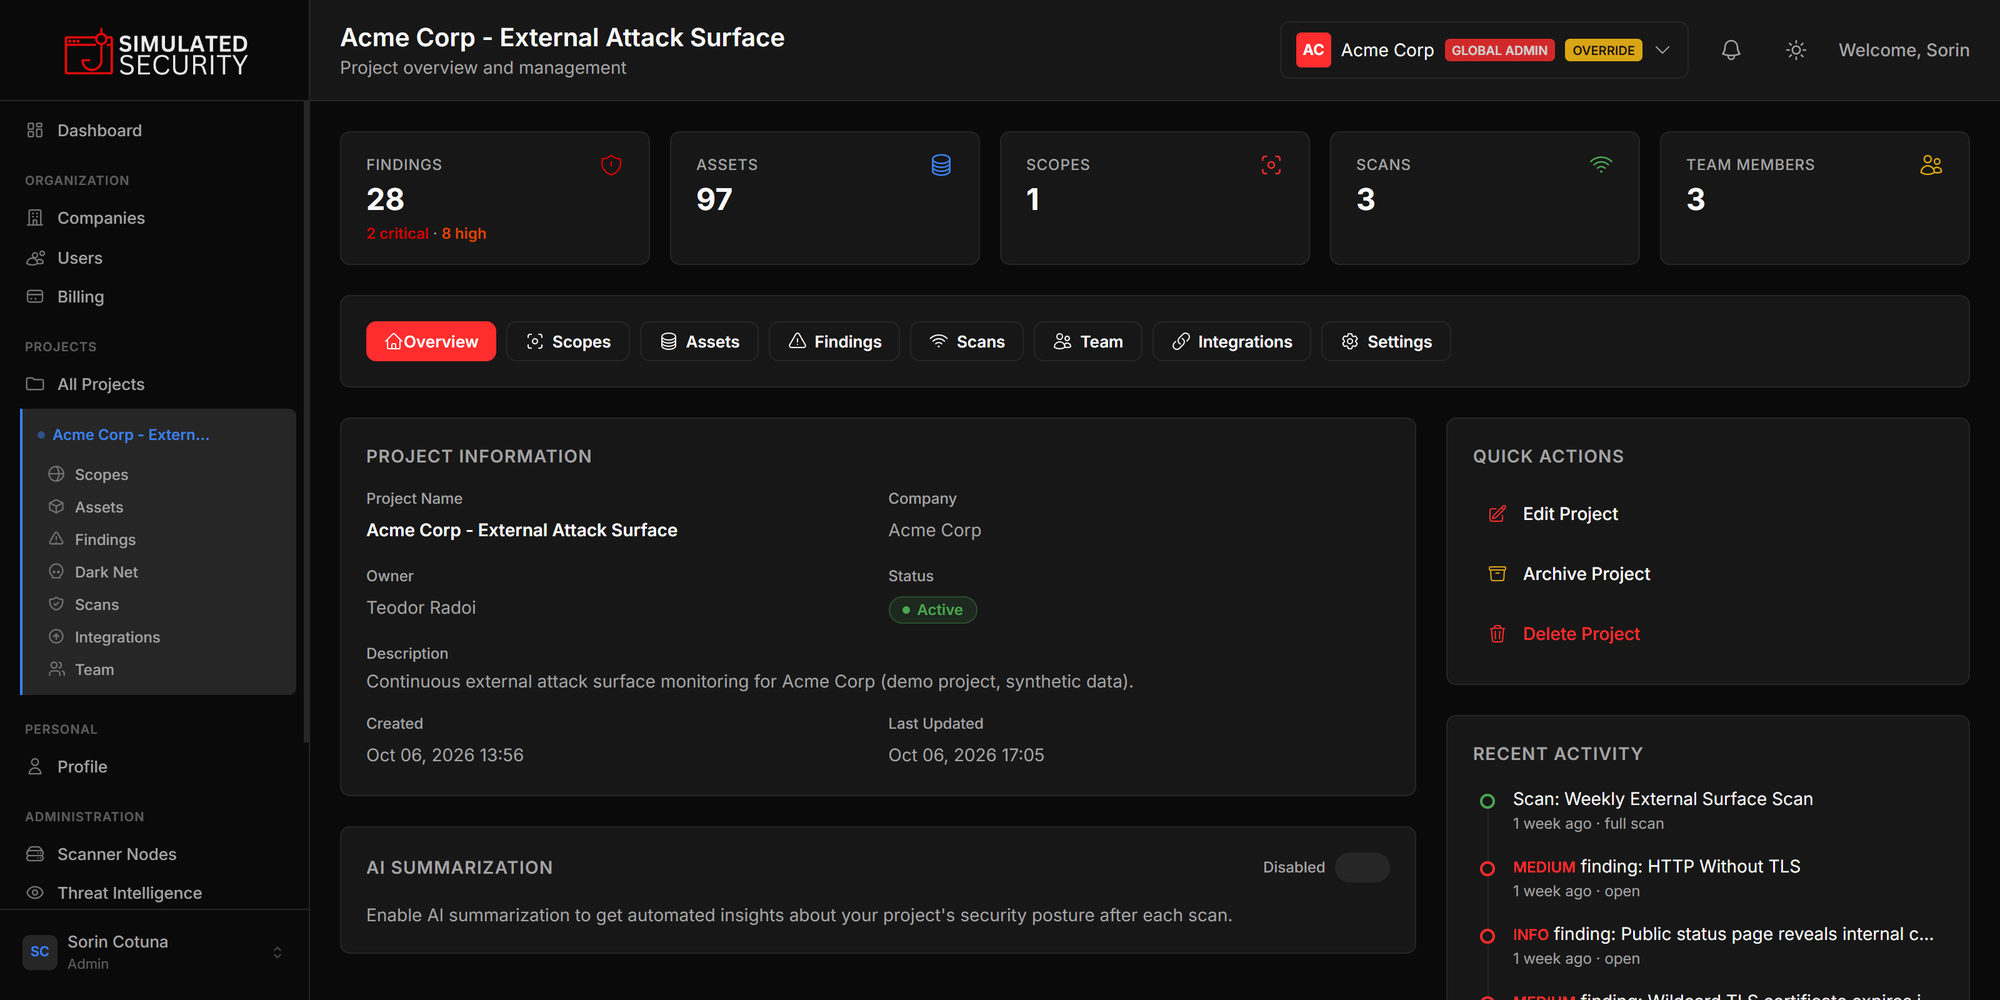
Task: Click the SC user avatar
Action: 40,952
